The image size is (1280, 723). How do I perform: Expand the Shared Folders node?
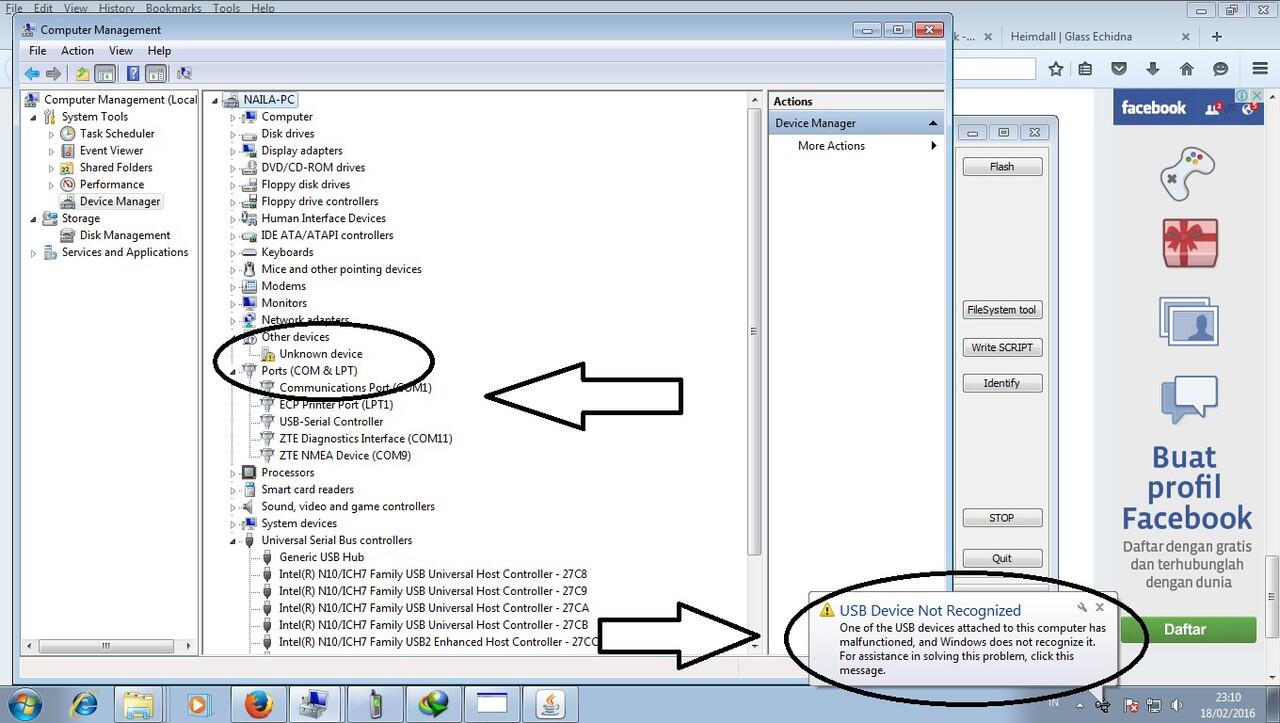pos(52,168)
